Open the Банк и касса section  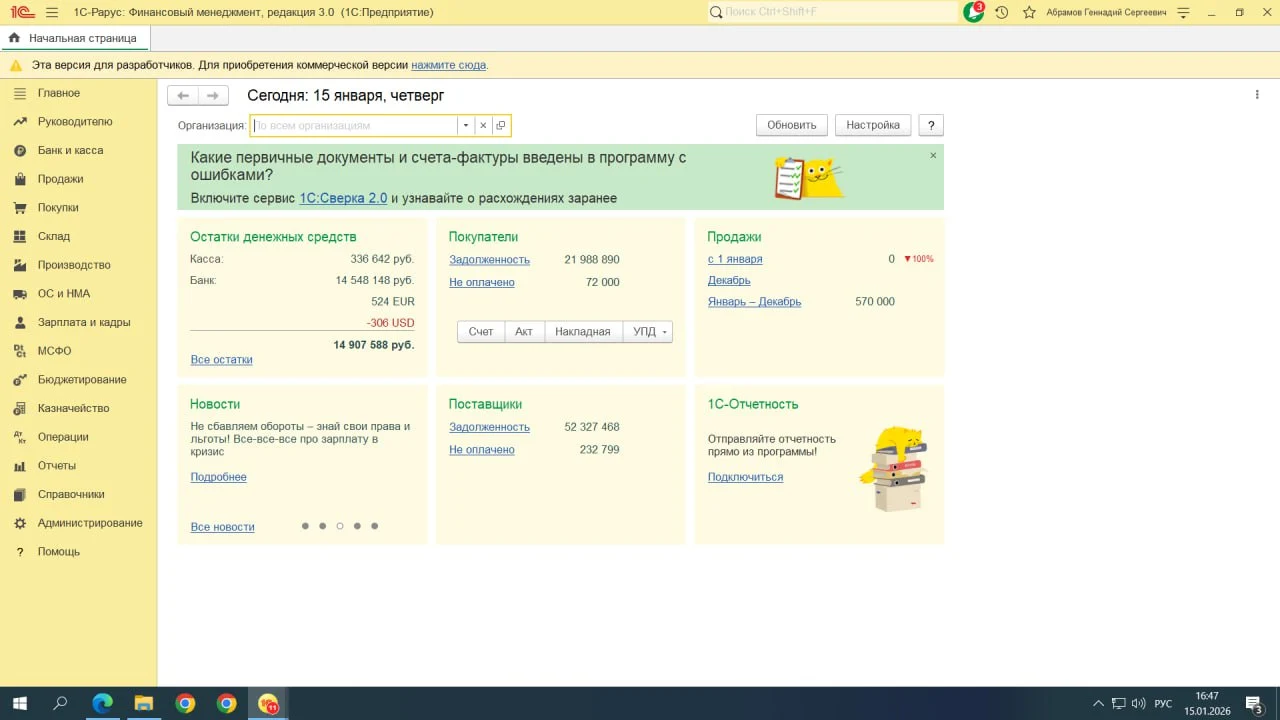(70, 150)
